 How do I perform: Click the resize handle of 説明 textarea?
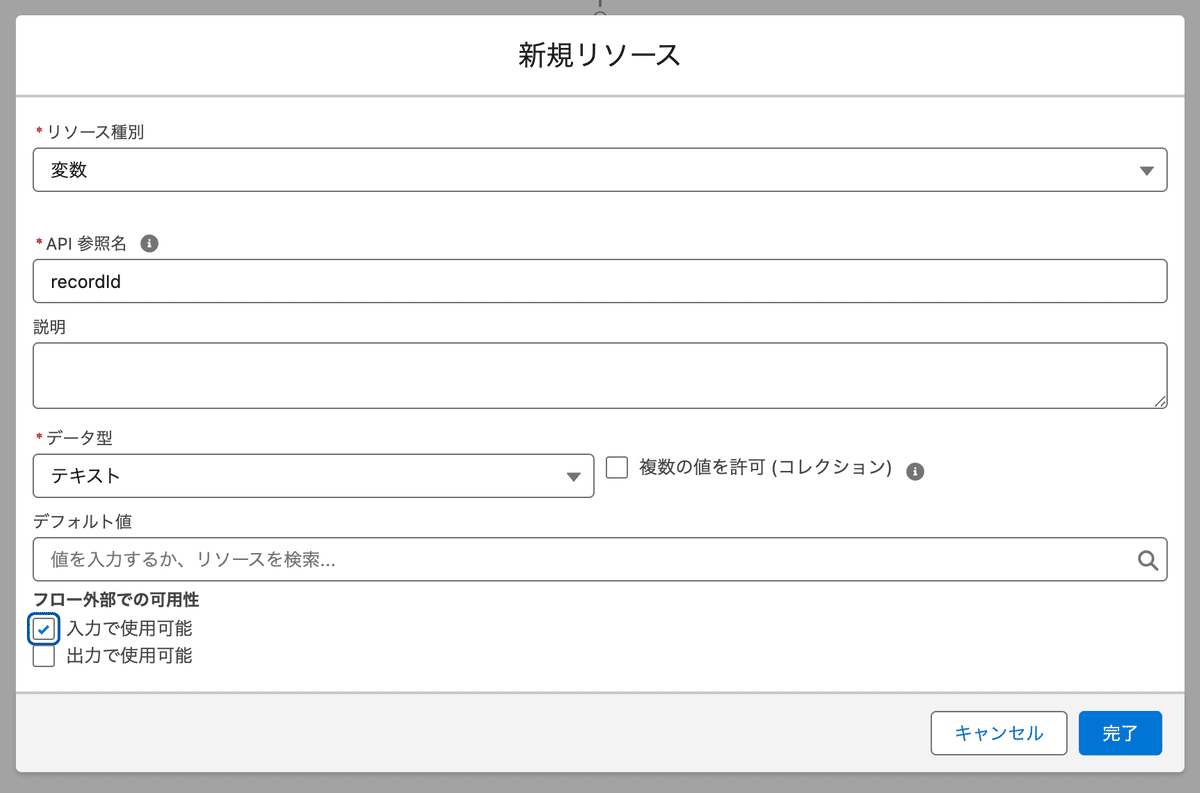pyautogui.click(x=1159, y=400)
